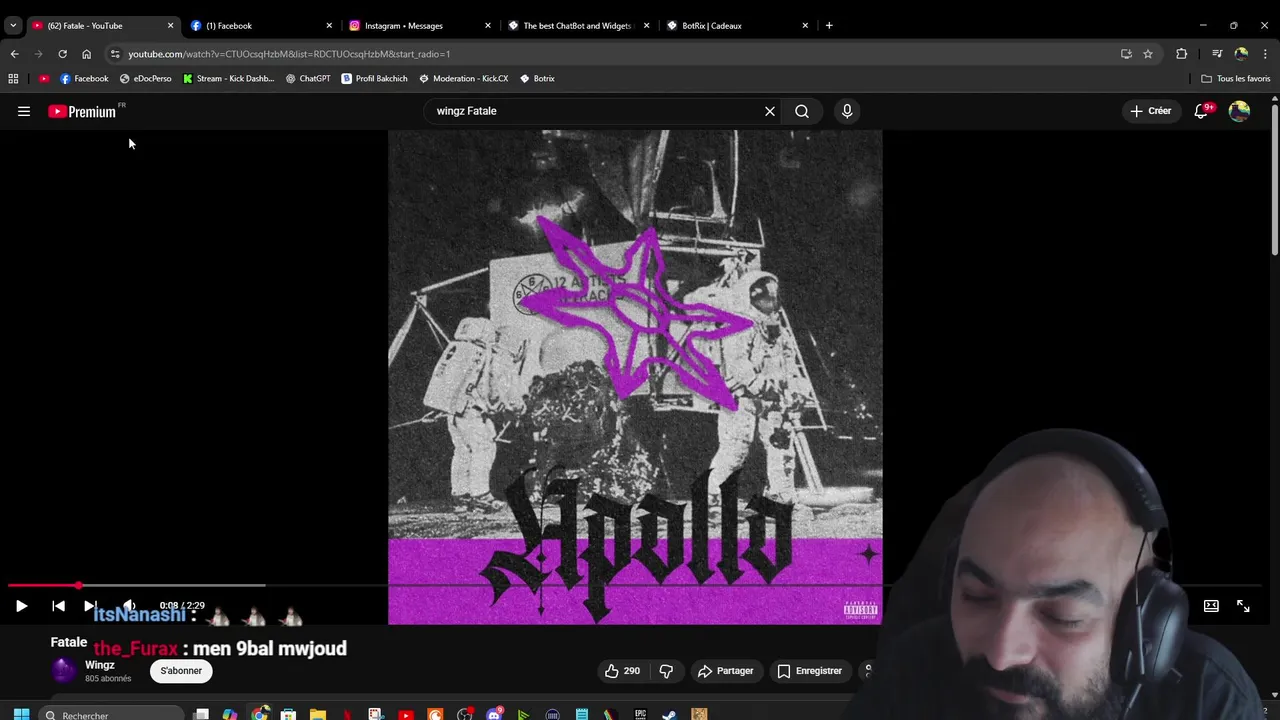Image resolution: width=1280 pixels, height=720 pixels.
Task: Open media controls music icon
Action: (1217, 54)
